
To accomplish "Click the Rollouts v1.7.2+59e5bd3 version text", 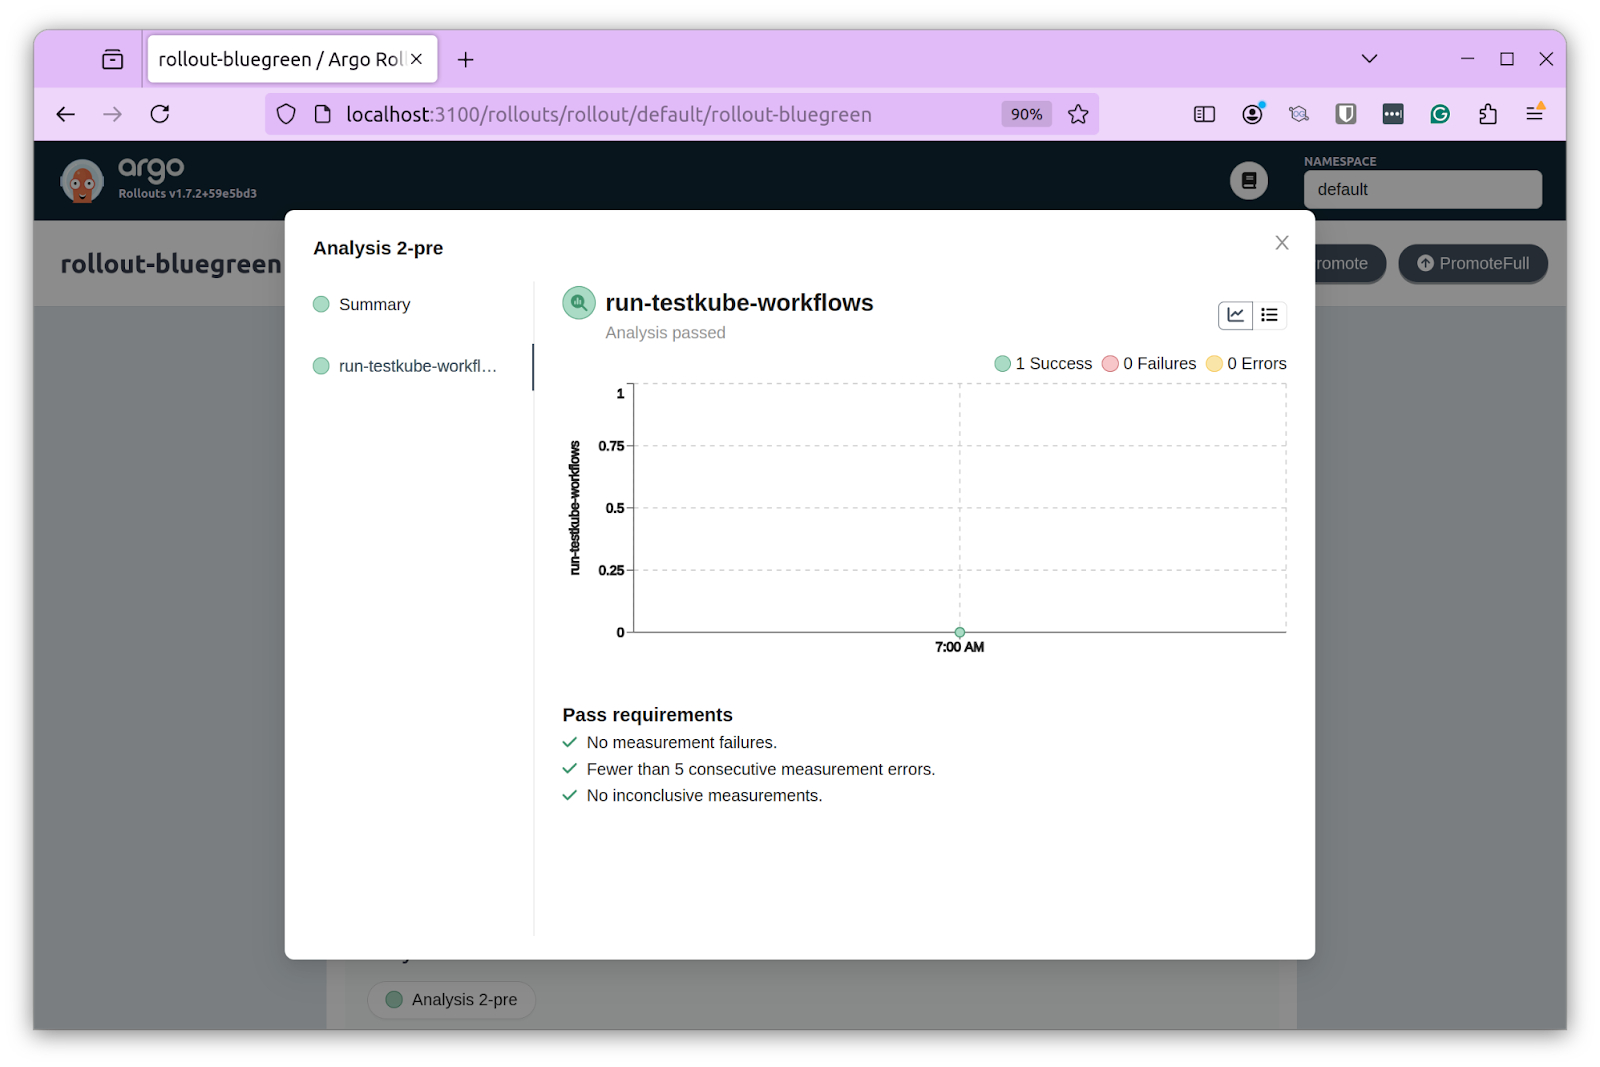I will (x=188, y=194).
